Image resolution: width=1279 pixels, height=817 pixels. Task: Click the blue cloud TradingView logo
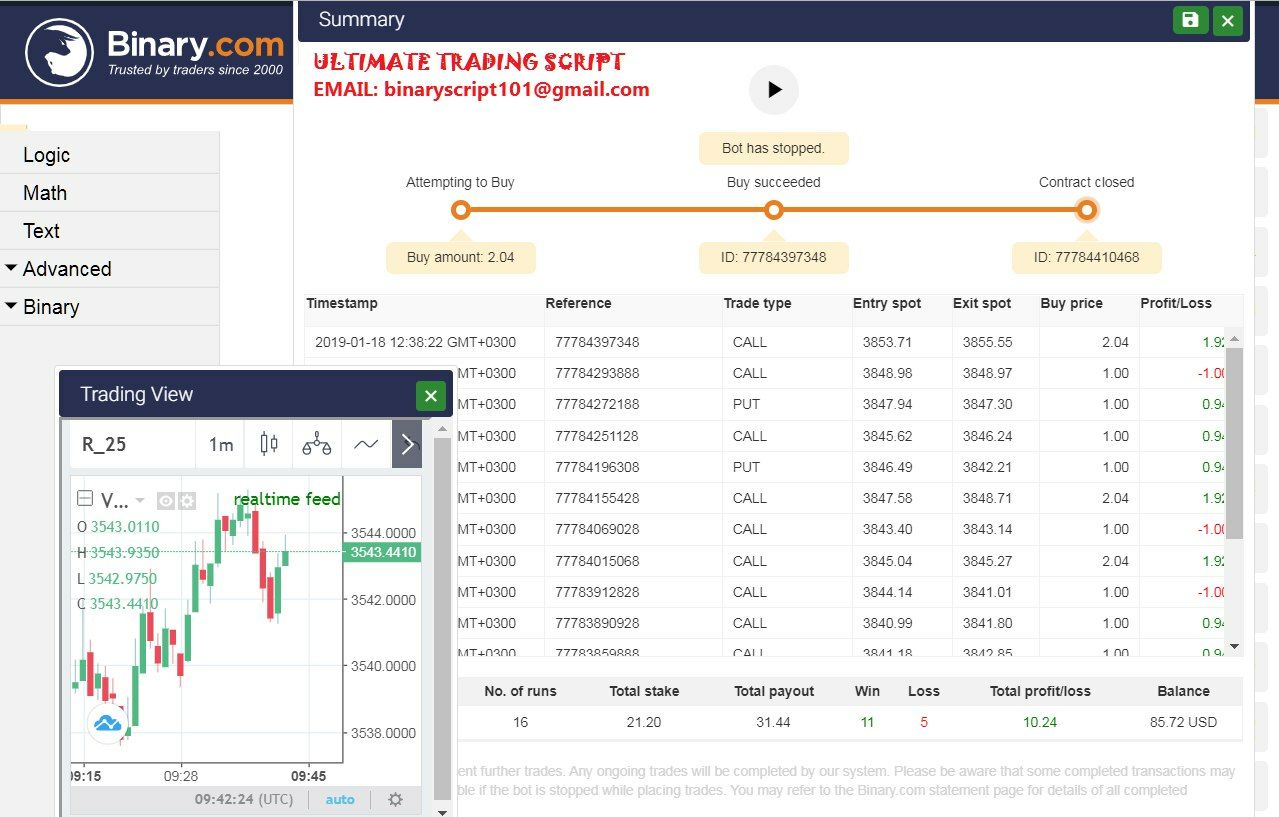[x=107, y=722]
